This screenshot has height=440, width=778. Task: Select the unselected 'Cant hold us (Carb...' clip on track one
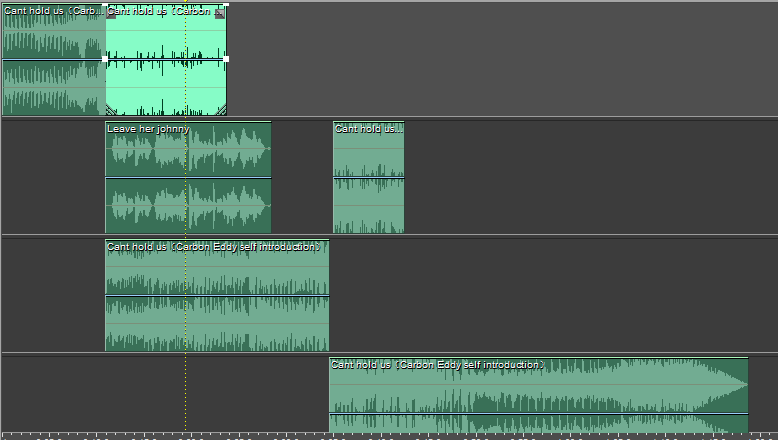pyautogui.click(x=54, y=60)
